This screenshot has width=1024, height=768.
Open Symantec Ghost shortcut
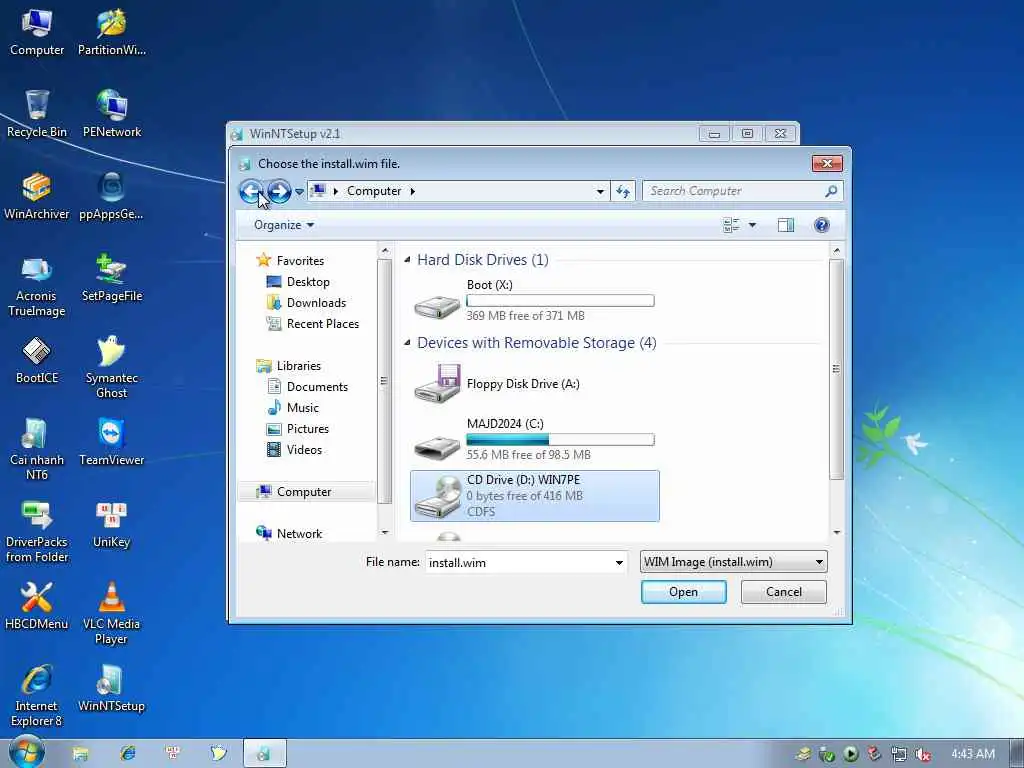point(112,367)
